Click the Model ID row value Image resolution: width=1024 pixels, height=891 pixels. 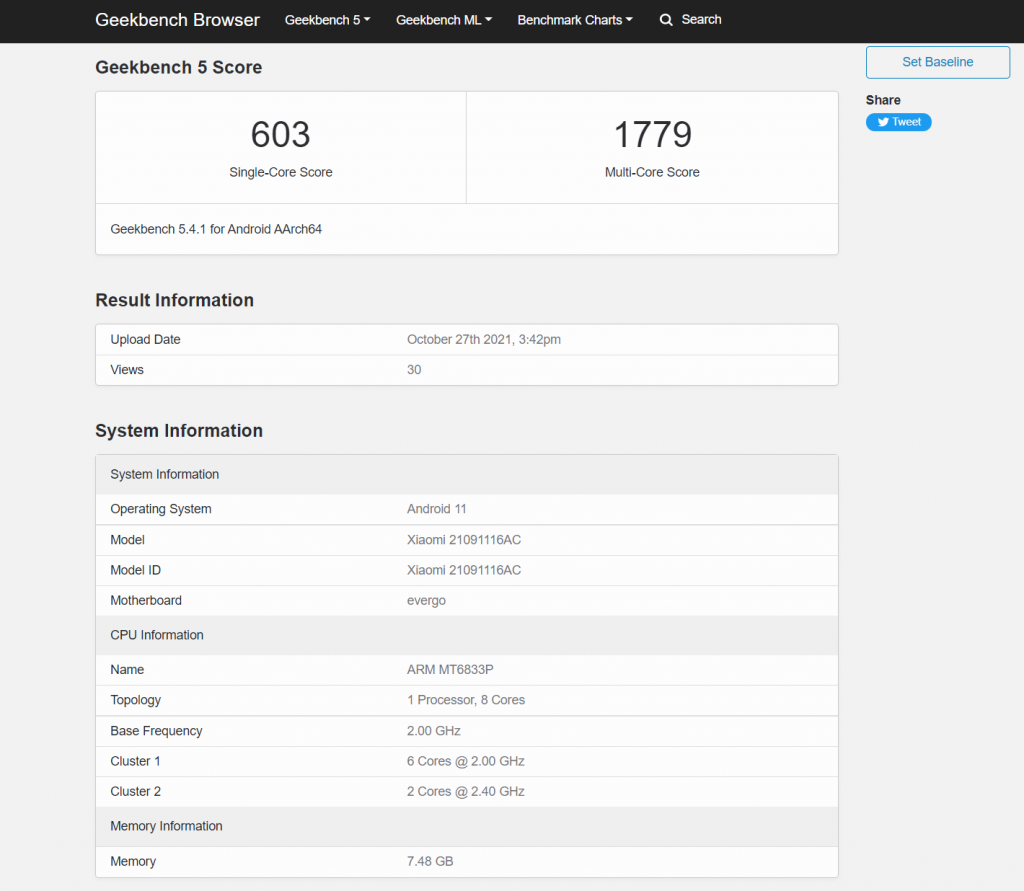point(463,570)
